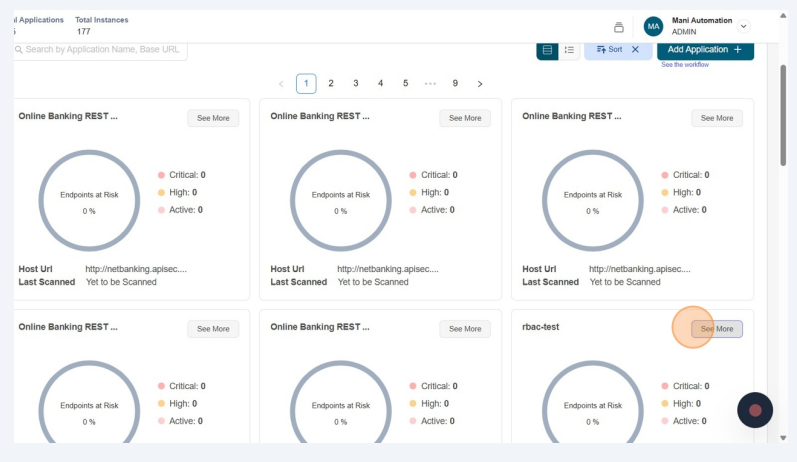
Task: Jump to page 9 in pagination
Action: click(x=455, y=84)
